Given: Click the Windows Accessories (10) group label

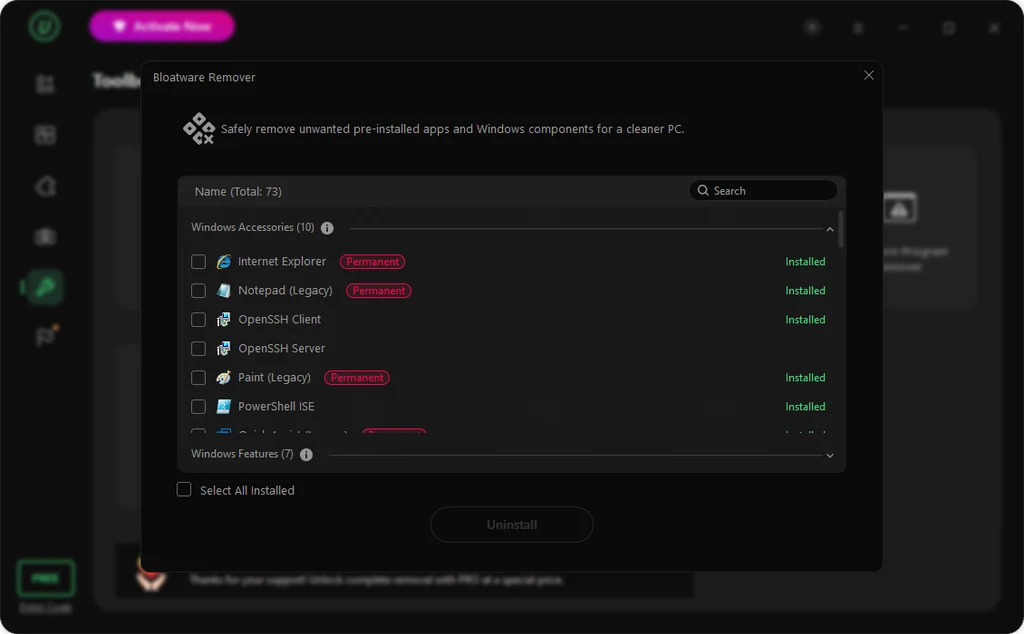Looking at the screenshot, I should point(253,227).
